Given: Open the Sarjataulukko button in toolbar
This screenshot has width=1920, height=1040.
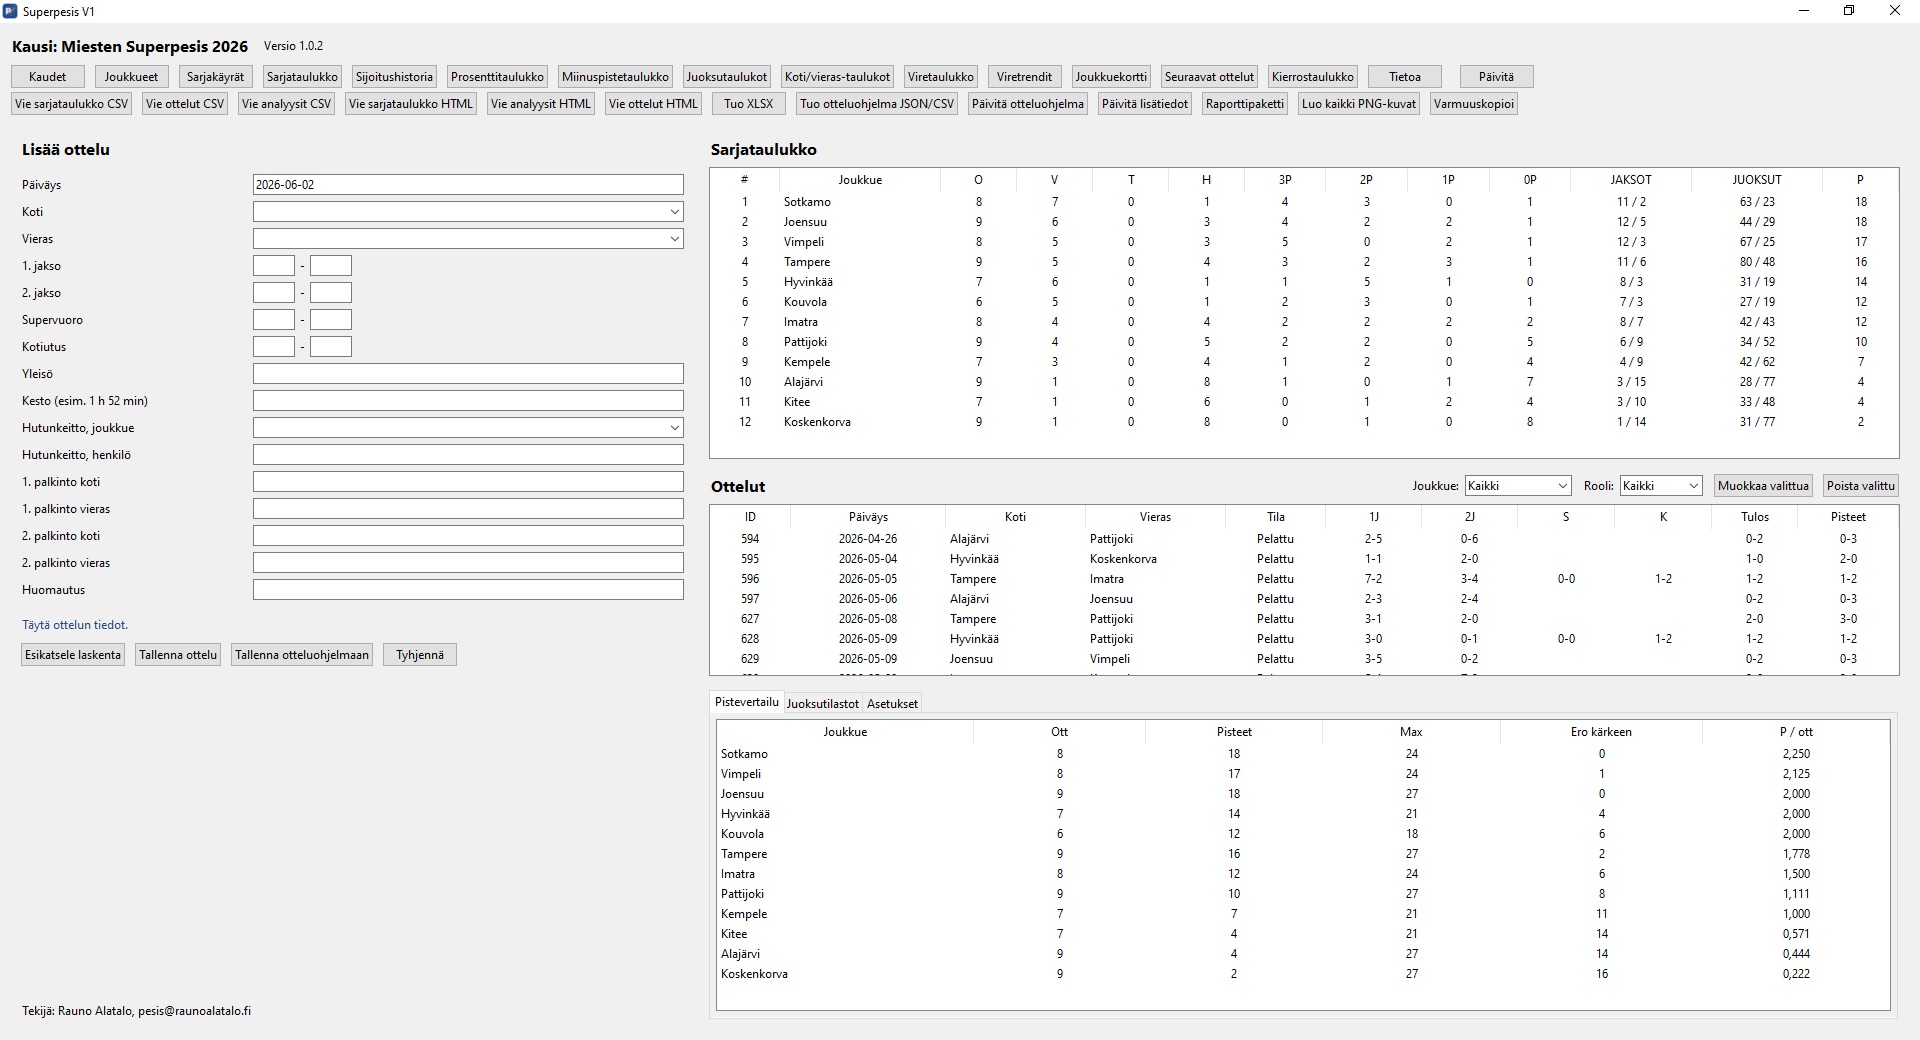Looking at the screenshot, I should (x=302, y=77).
